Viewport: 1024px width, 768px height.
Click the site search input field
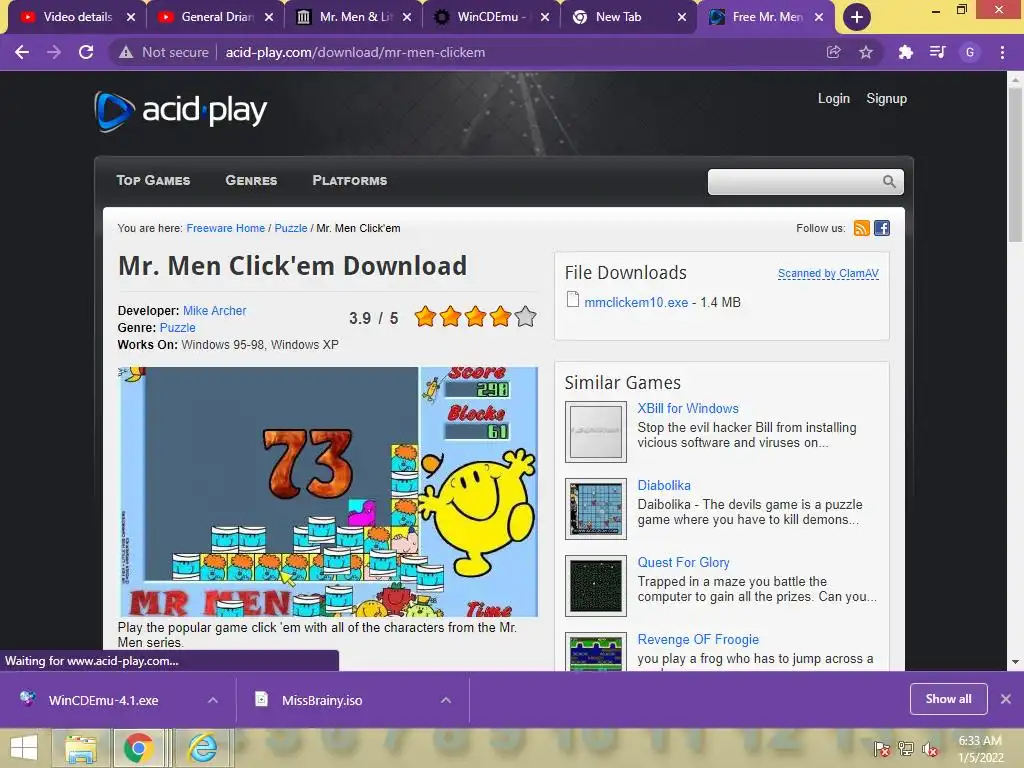coord(795,182)
